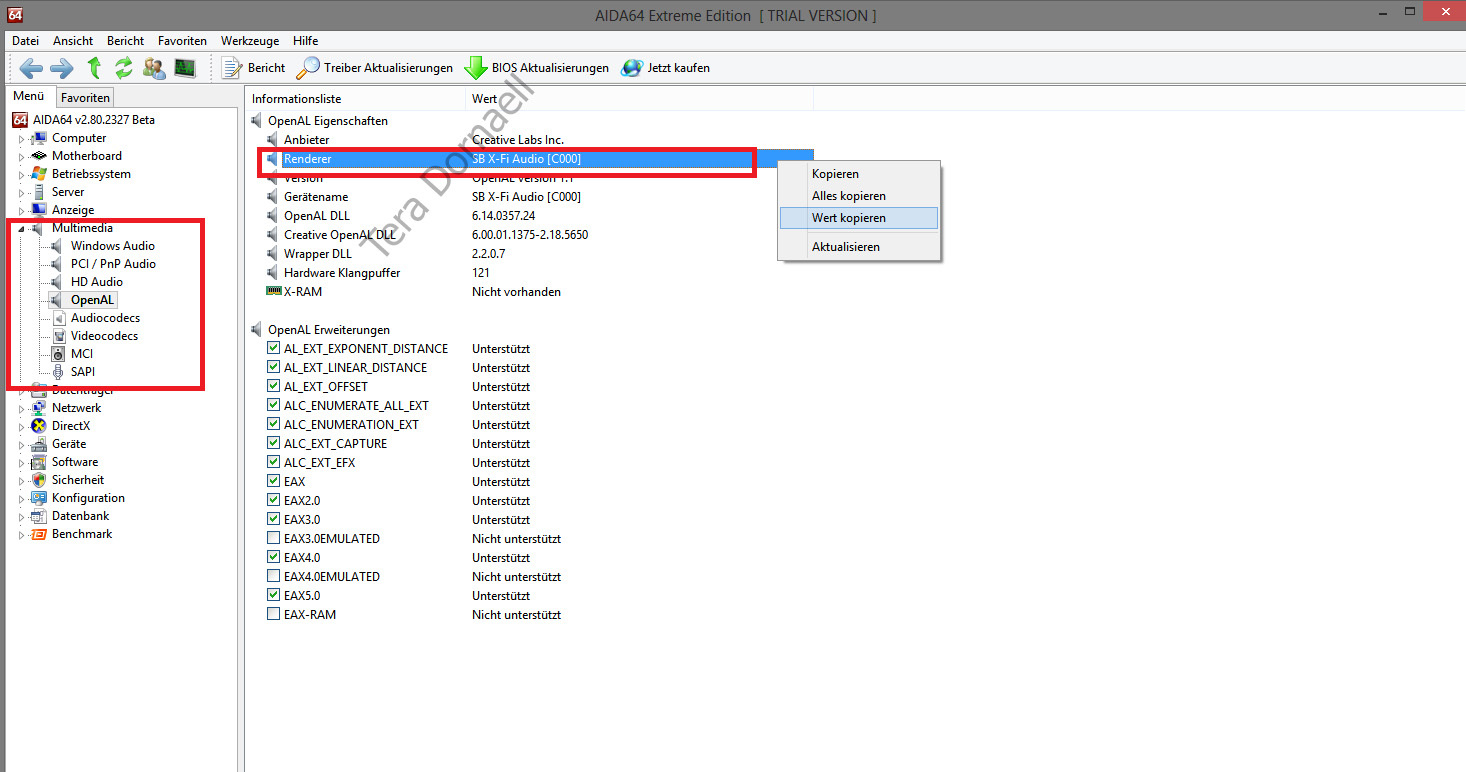Click the Jetzt kaufen toolbar button
1466x772 pixels.
pyautogui.click(x=666, y=68)
